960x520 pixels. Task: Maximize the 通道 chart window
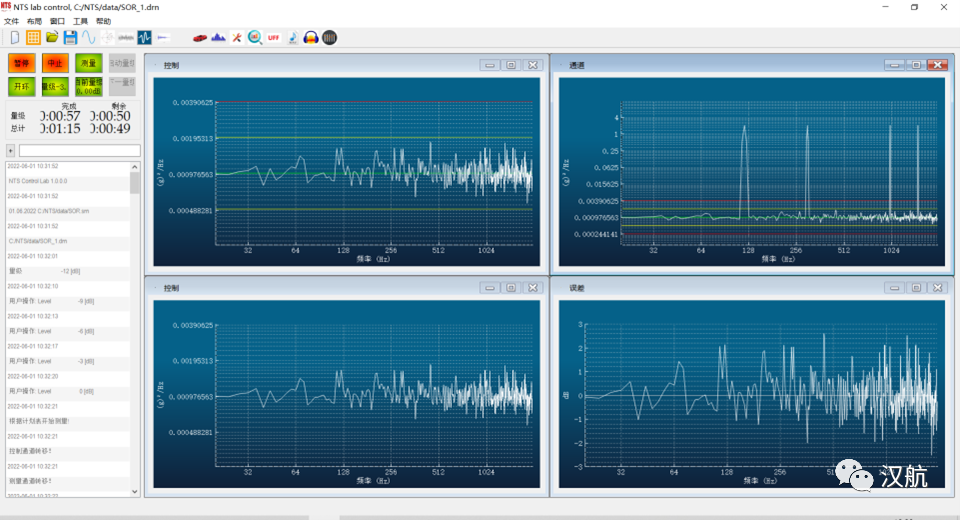point(916,65)
